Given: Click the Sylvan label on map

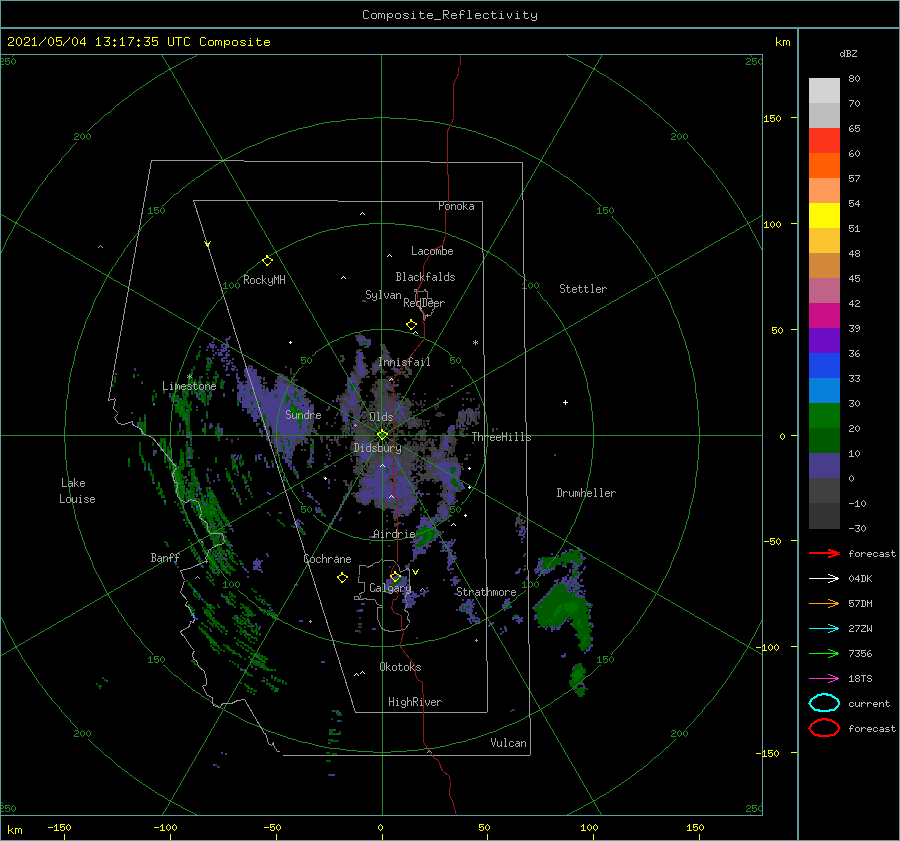Looking at the screenshot, I should point(383,295).
